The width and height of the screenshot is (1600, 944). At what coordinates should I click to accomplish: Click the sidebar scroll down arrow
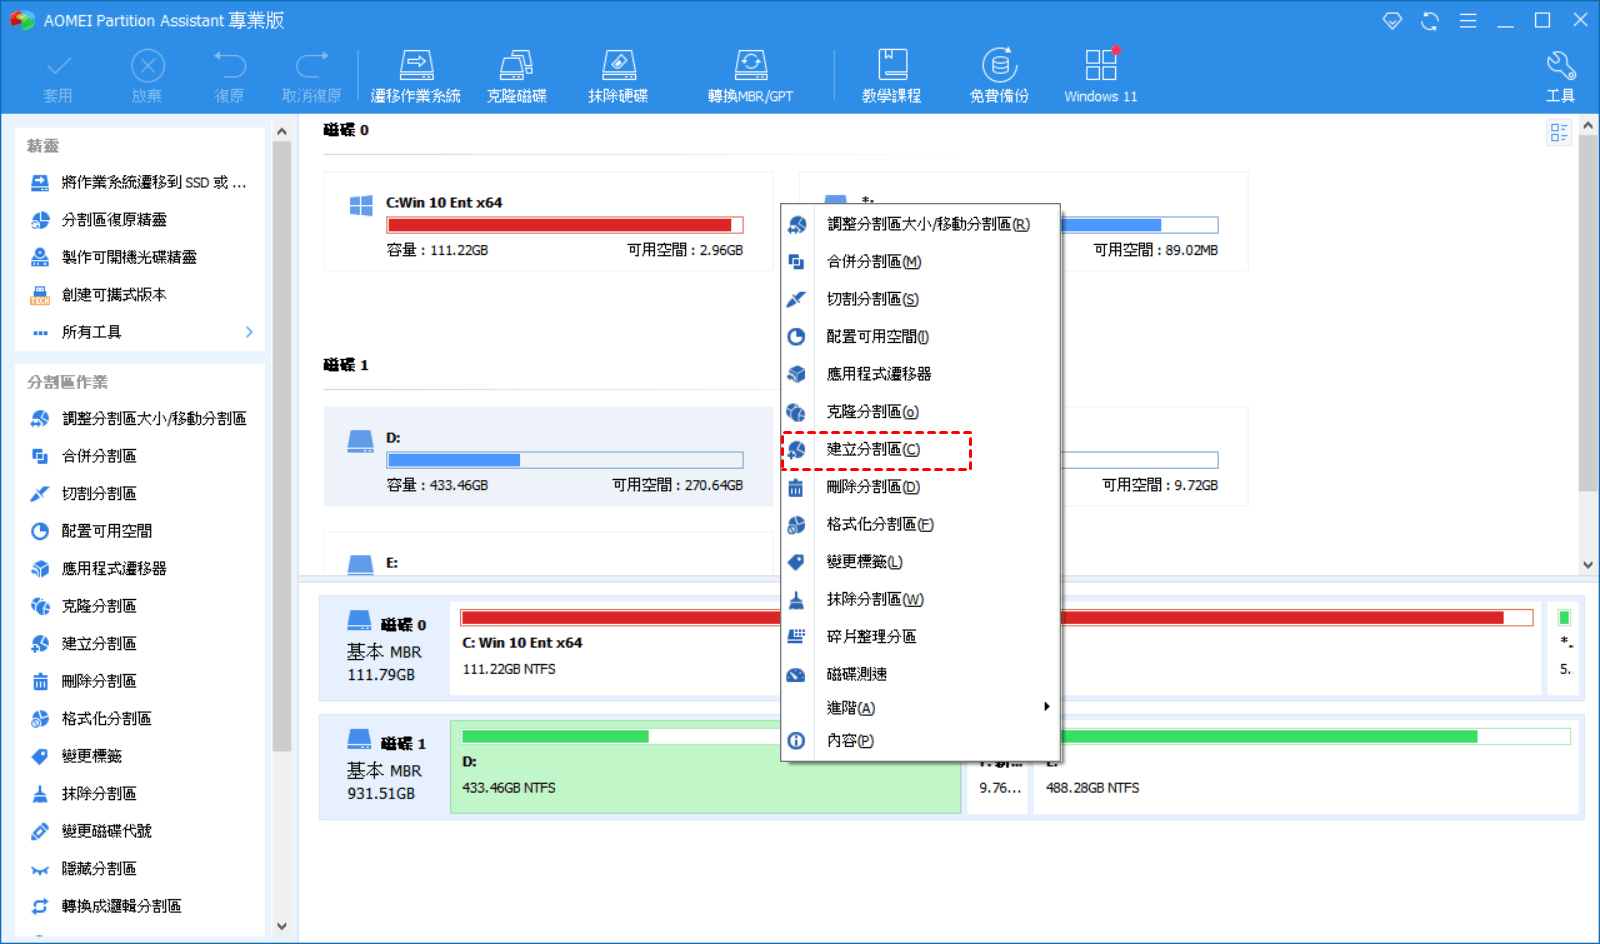[x=281, y=926]
